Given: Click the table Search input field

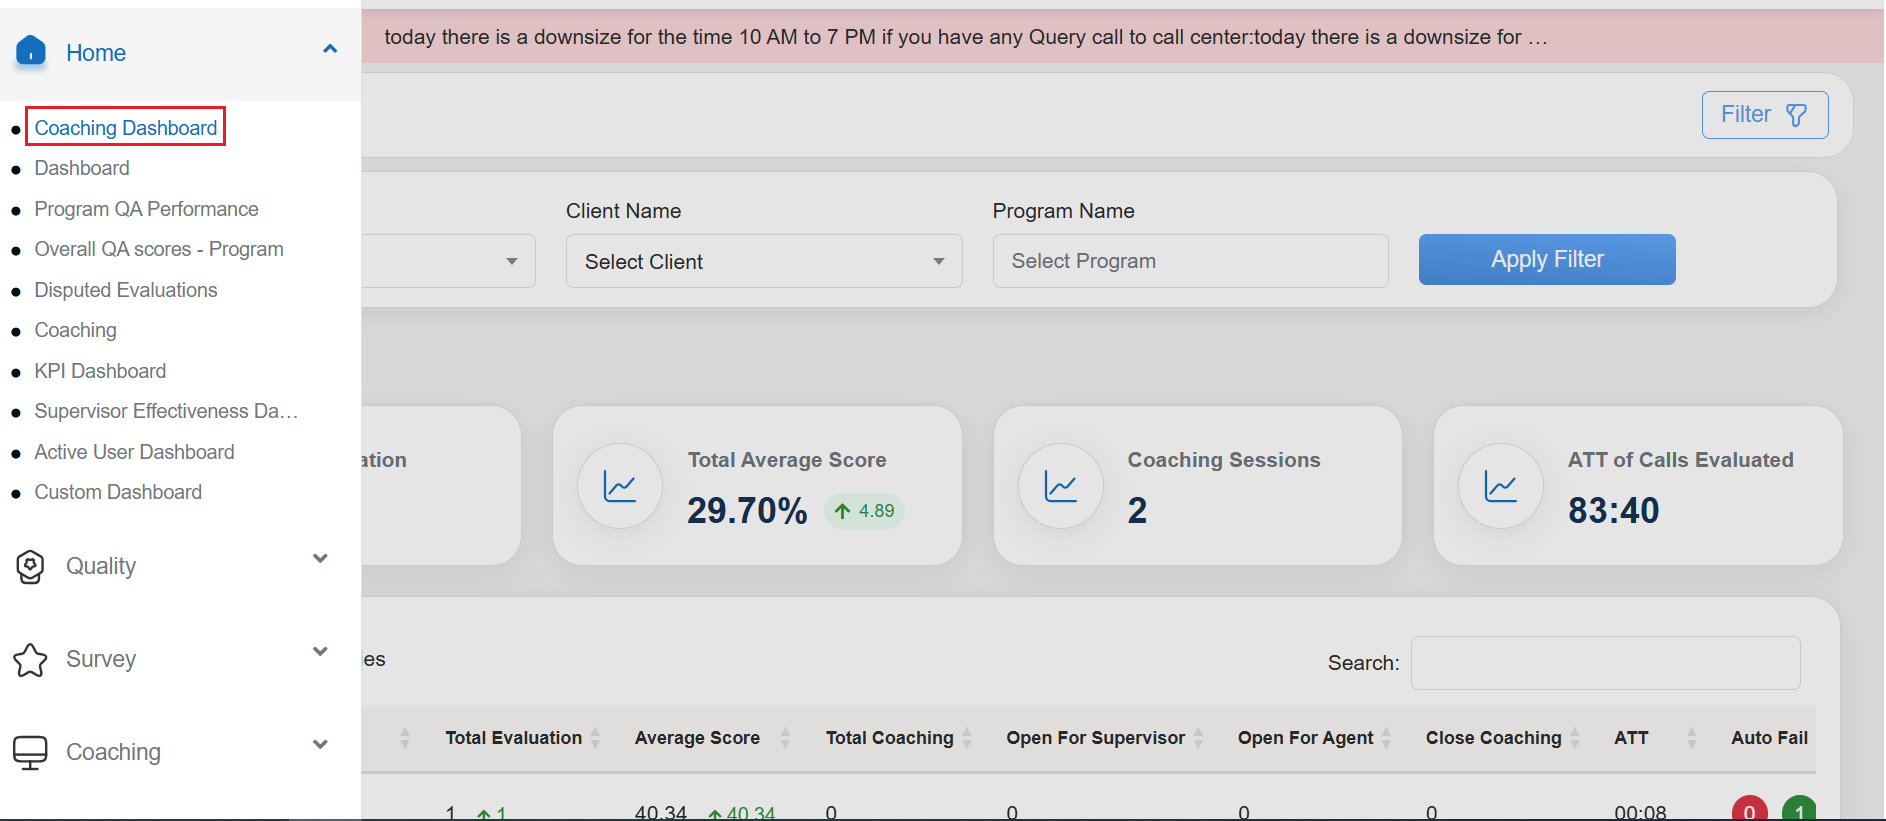Looking at the screenshot, I should [x=1605, y=663].
